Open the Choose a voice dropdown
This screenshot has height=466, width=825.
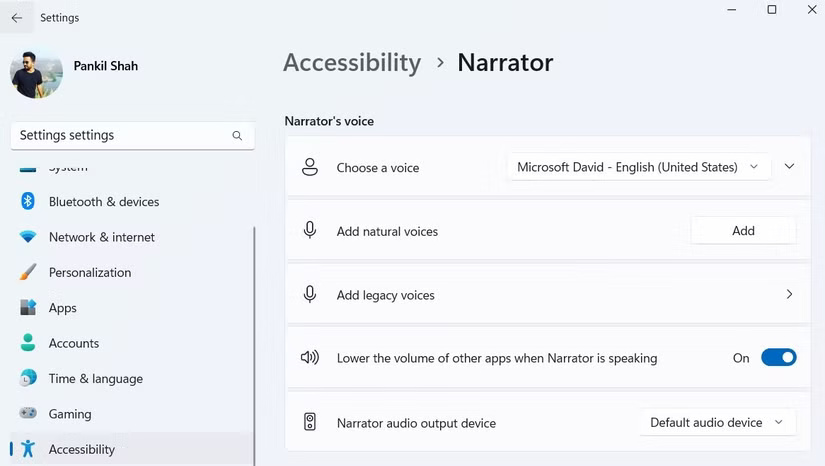pos(638,167)
